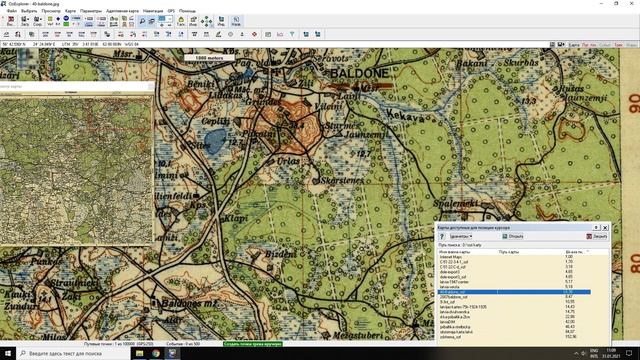Open Chrome from the taskbar

156,353
